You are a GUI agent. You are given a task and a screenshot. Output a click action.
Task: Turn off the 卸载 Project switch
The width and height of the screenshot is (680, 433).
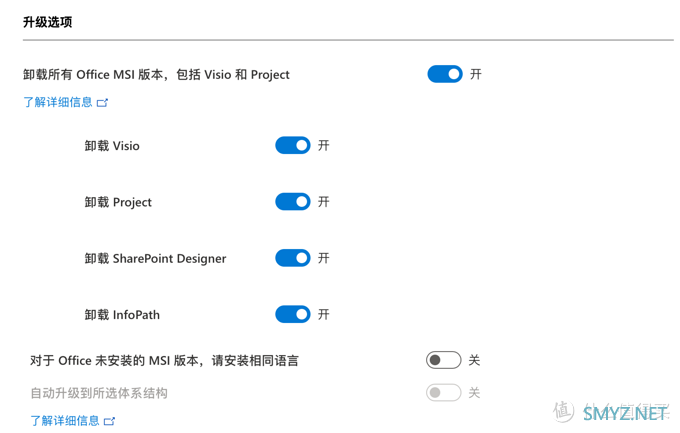(x=292, y=202)
